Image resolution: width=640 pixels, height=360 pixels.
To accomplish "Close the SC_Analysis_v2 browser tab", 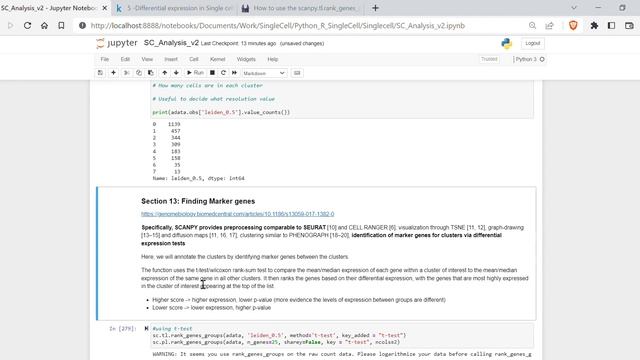I will click(104, 8).
